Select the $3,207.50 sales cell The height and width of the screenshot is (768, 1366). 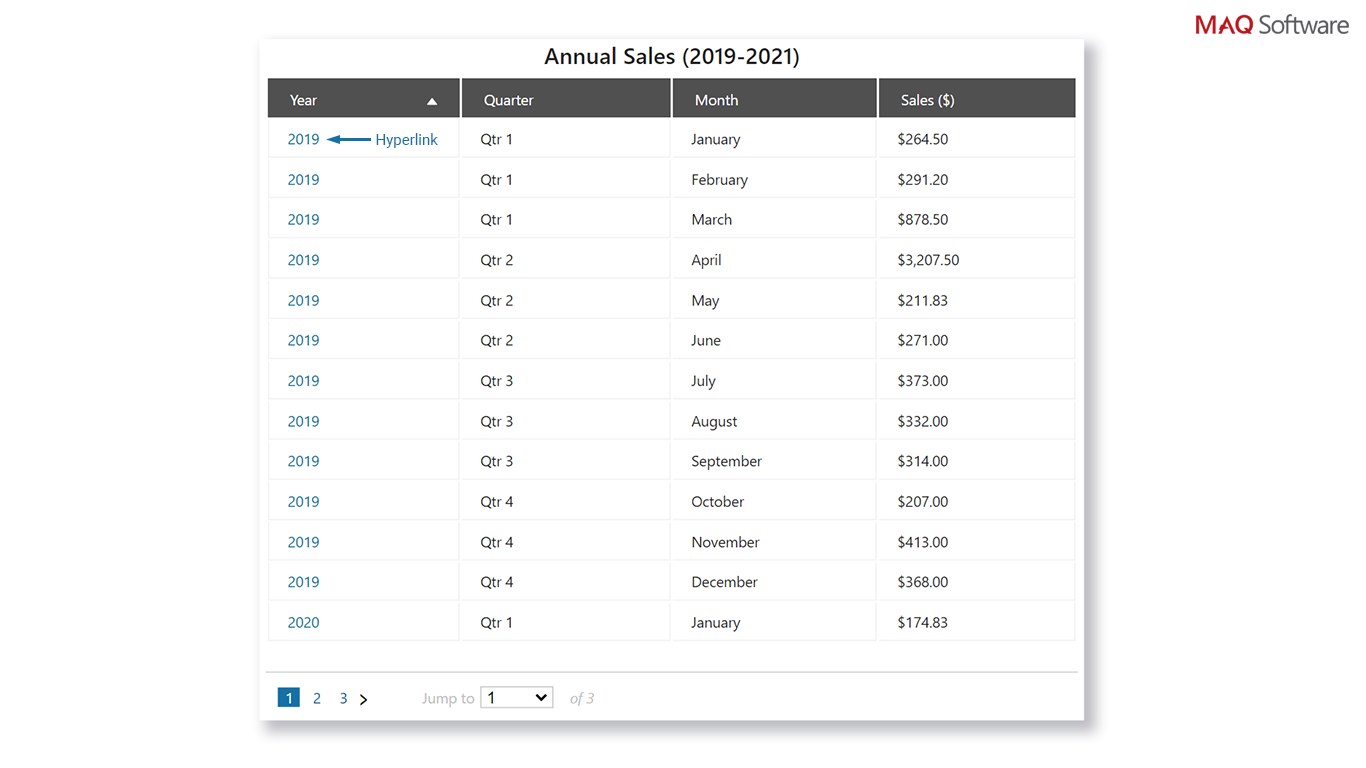tap(928, 260)
